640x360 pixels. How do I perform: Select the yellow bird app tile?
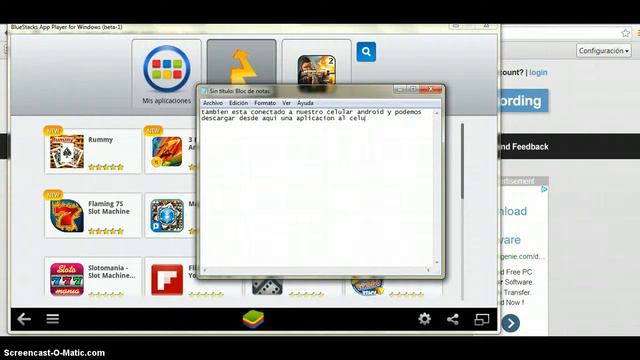click(242, 62)
